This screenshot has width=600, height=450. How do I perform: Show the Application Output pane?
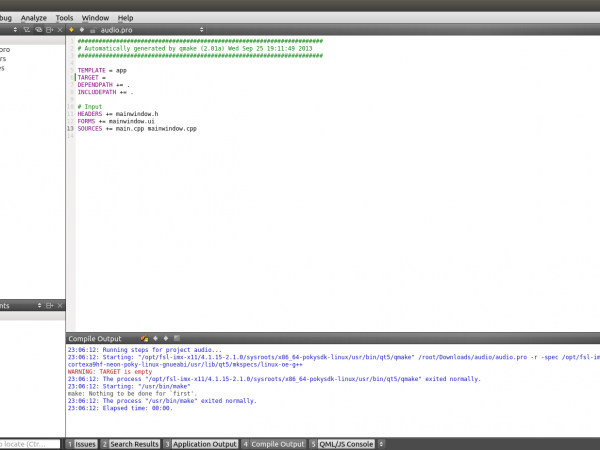(201, 444)
